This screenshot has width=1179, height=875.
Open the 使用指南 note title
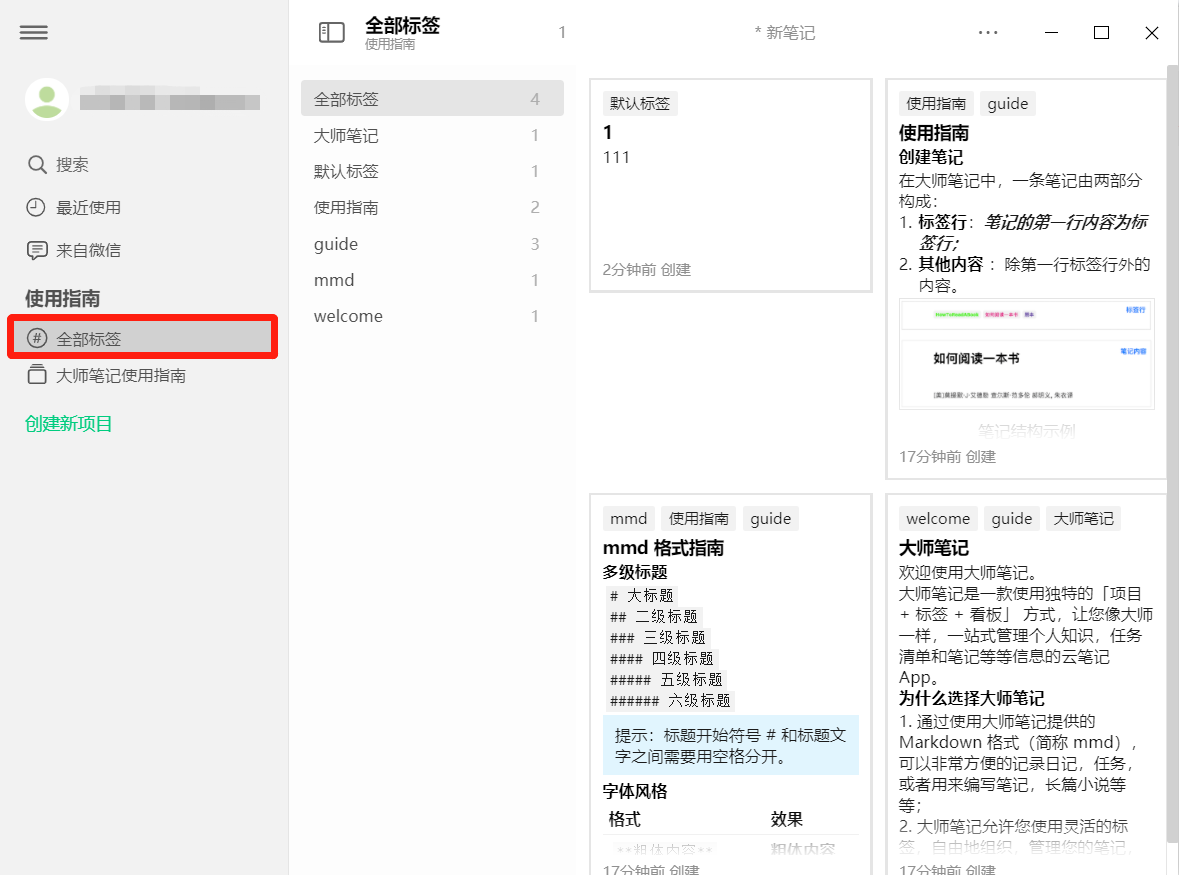tap(934, 133)
